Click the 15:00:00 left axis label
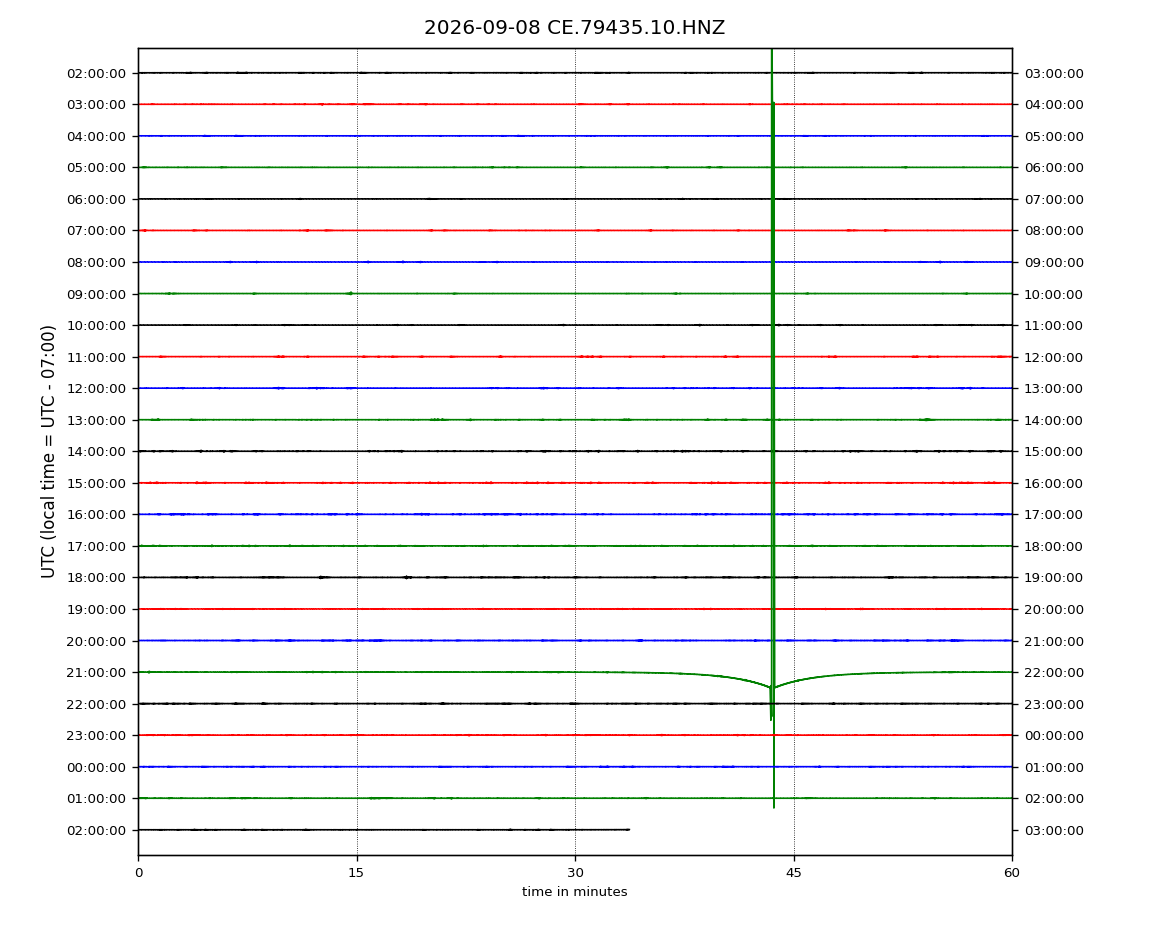This screenshot has height=950, width=1150. pos(96,483)
